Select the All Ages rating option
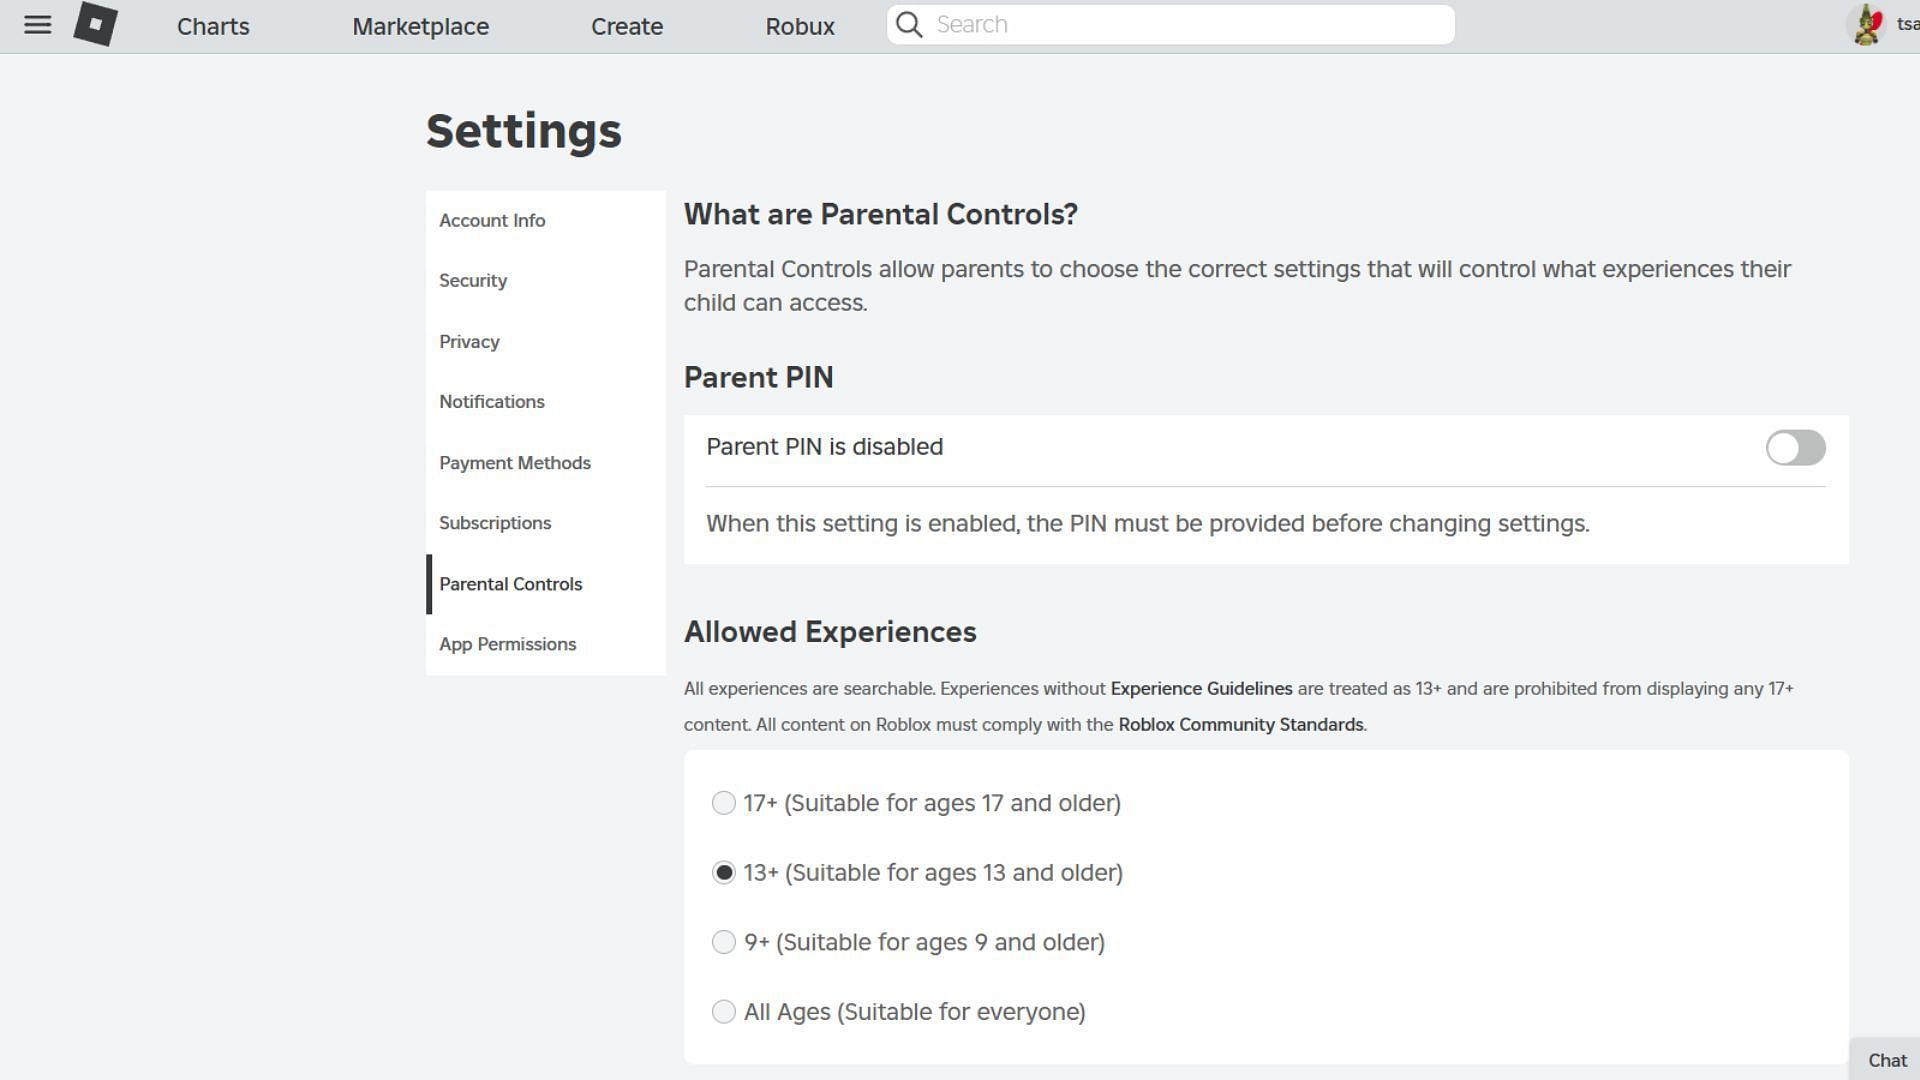Image resolution: width=1920 pixels, height=1080 pixels. pos(723,1011)
